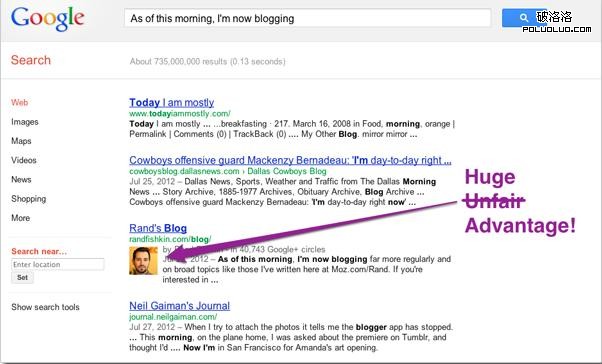Open Neil Gaiman's Journal result
Screen dimensions: 602x364
click(180, 306)
